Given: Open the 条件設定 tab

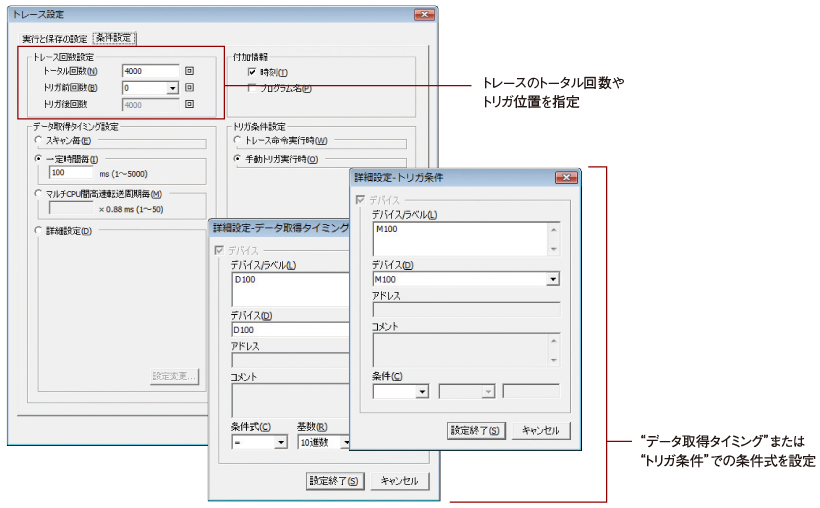Looking at the screenshot, I should point(114,38).
